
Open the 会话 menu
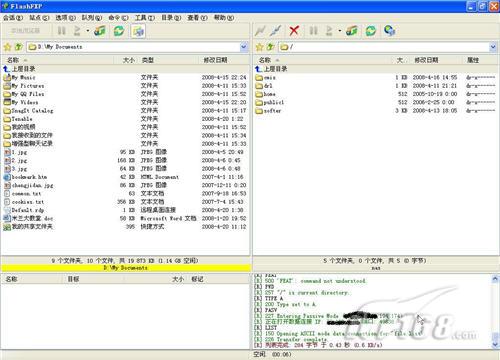pyautogui.click(x=13, y=18)
